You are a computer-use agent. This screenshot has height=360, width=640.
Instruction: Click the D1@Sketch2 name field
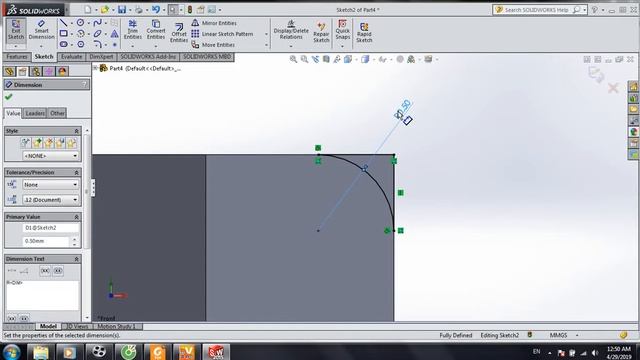pos(51,228)
